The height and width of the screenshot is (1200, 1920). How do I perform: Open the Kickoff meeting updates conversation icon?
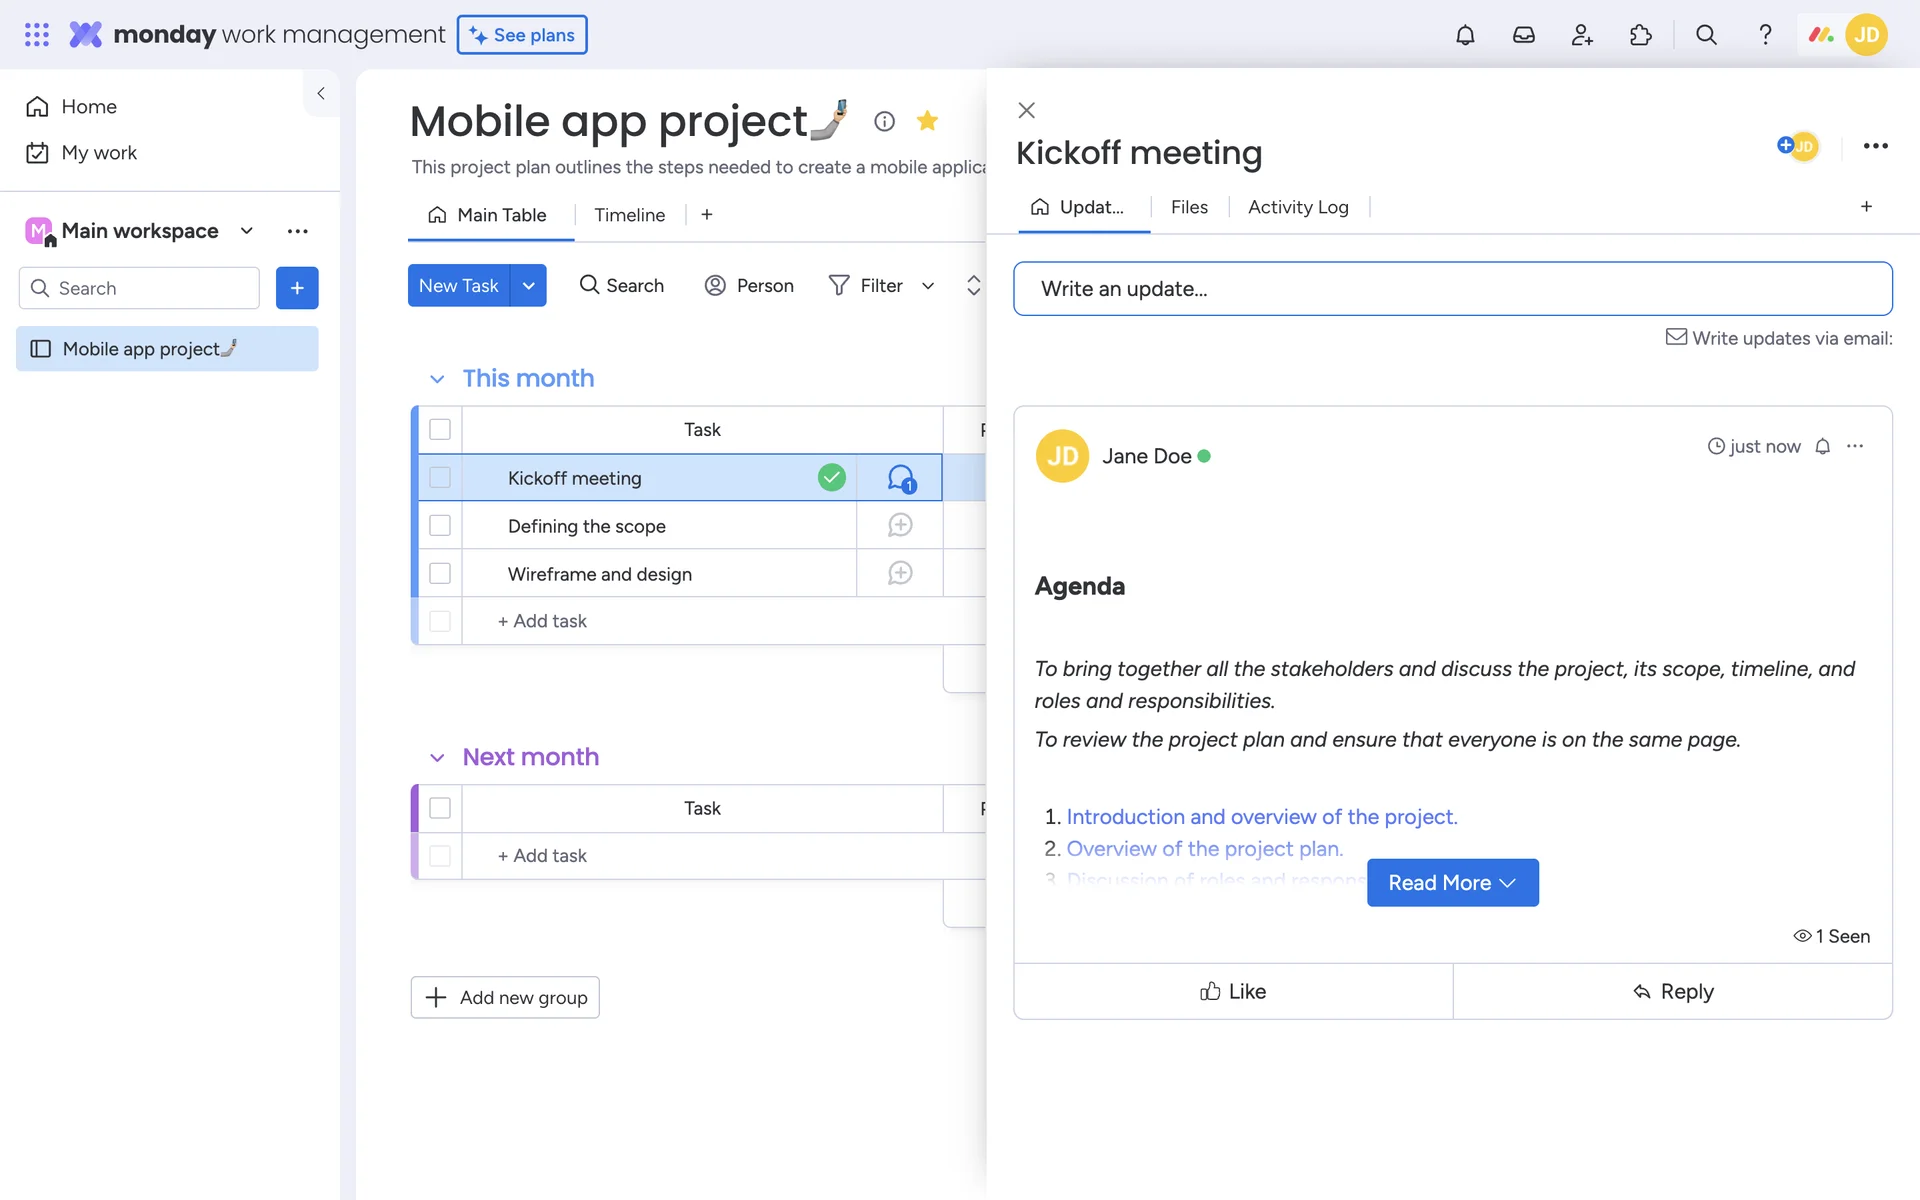[900, 478]
